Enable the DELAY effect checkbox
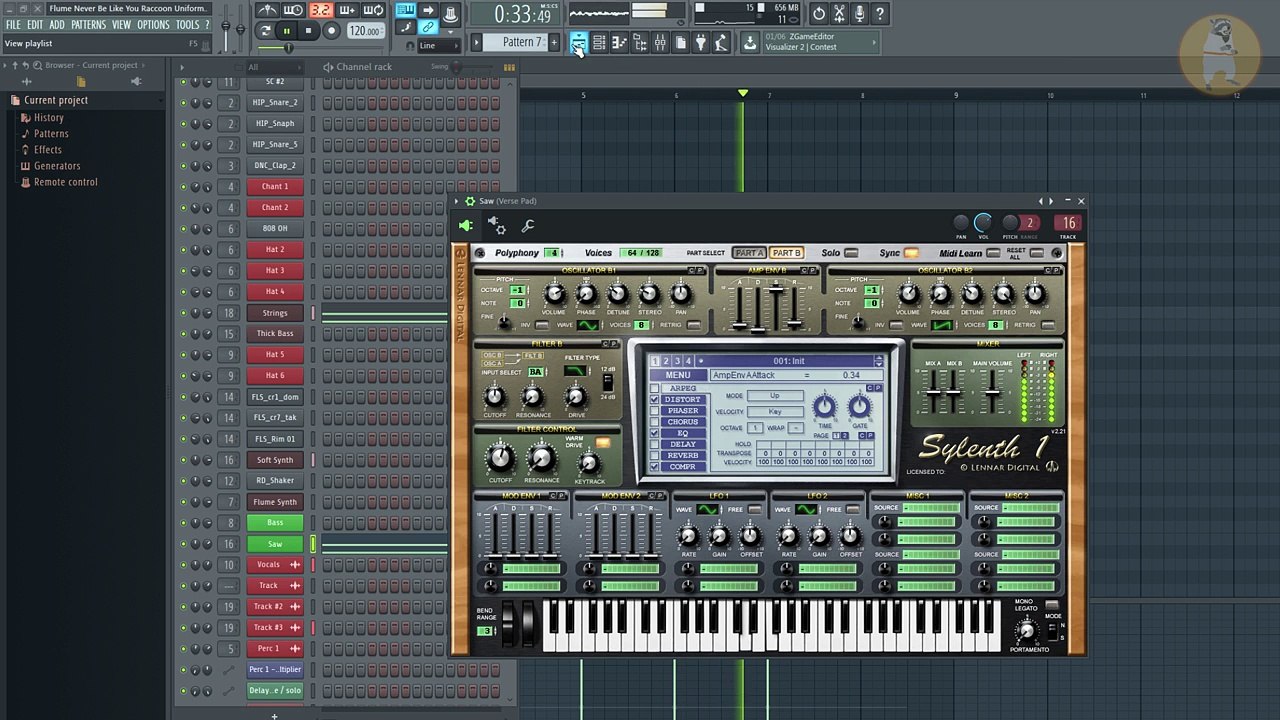 pyautogui.click(x=654, y=444)
